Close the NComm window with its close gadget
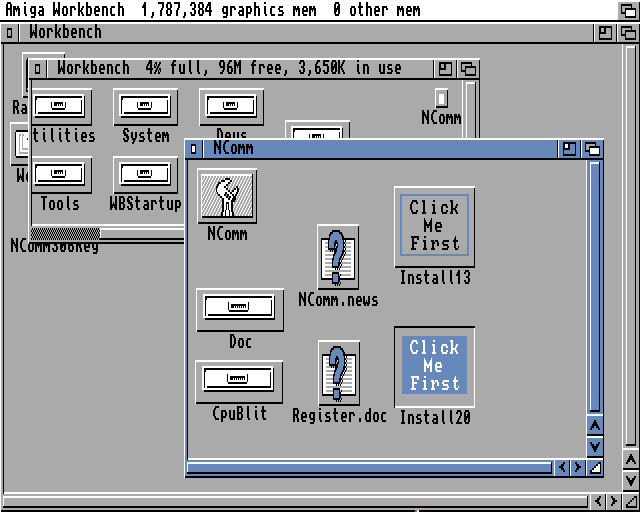 194,149
